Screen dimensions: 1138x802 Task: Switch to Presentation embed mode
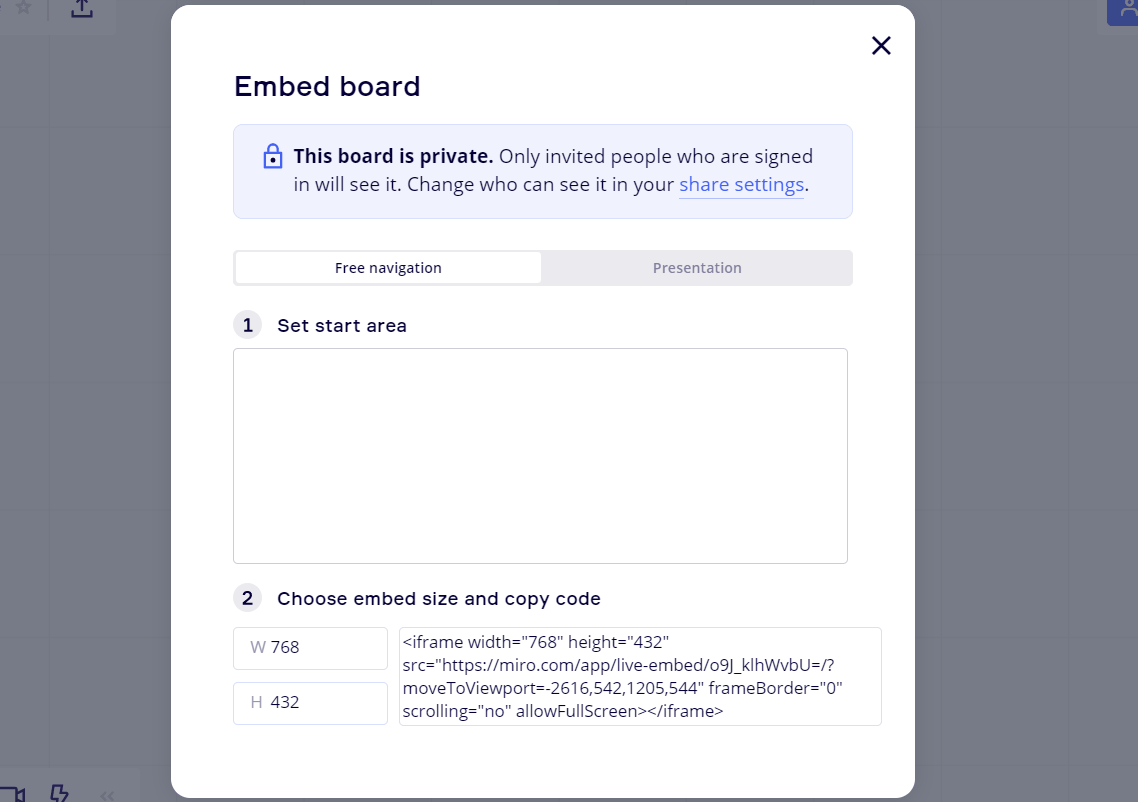697,267
